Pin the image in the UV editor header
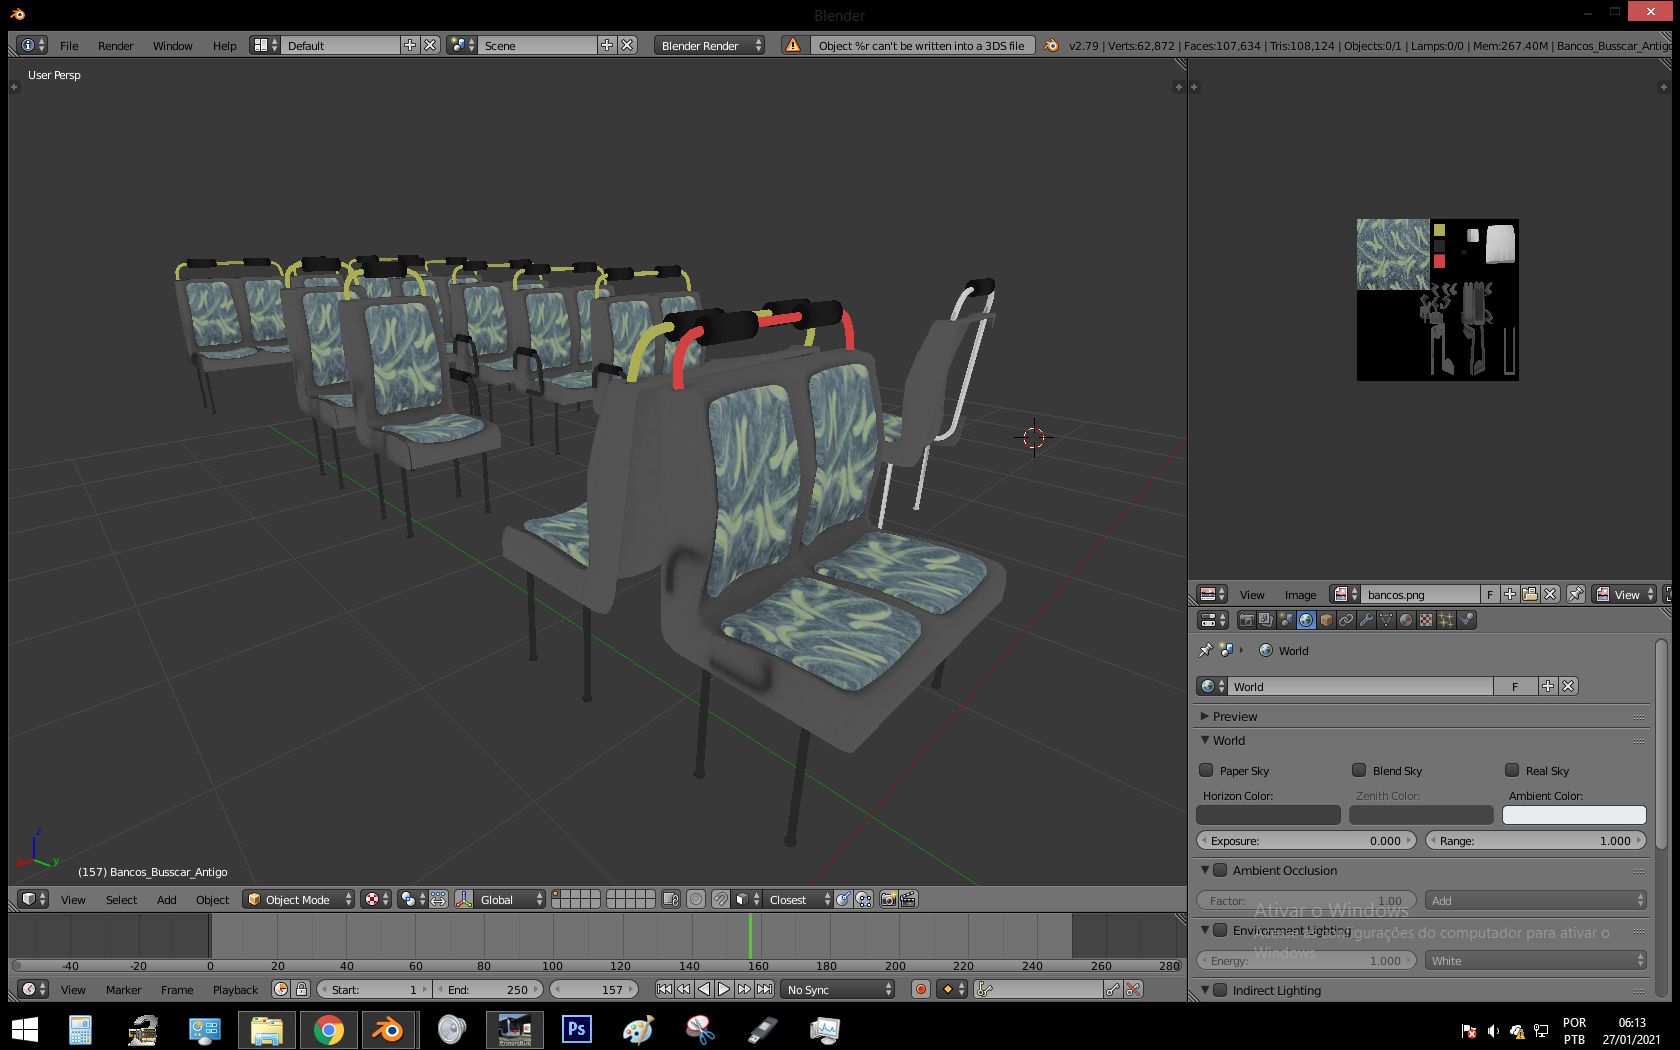This screenshot has height=1050, width=1680. click(x=1576, y=594)
